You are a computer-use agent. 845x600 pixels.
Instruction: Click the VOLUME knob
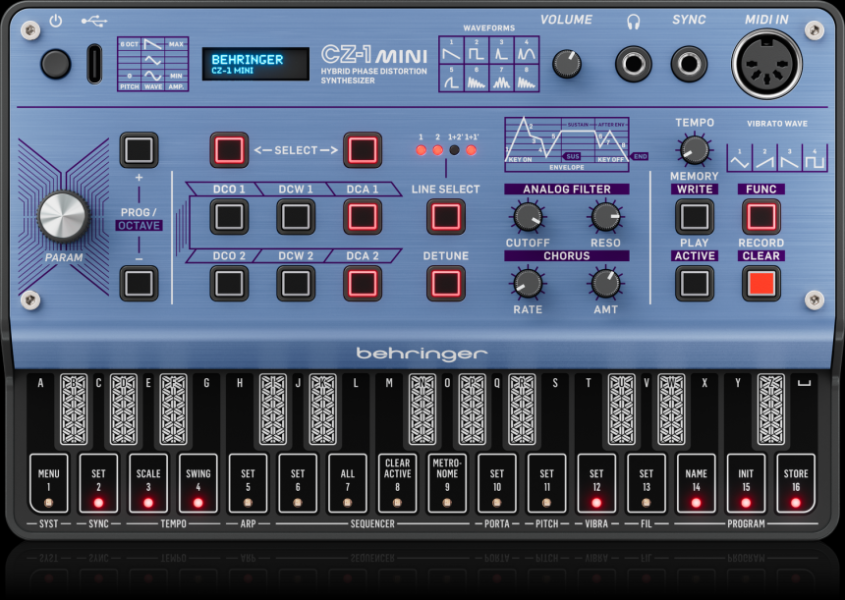(567, 65)
